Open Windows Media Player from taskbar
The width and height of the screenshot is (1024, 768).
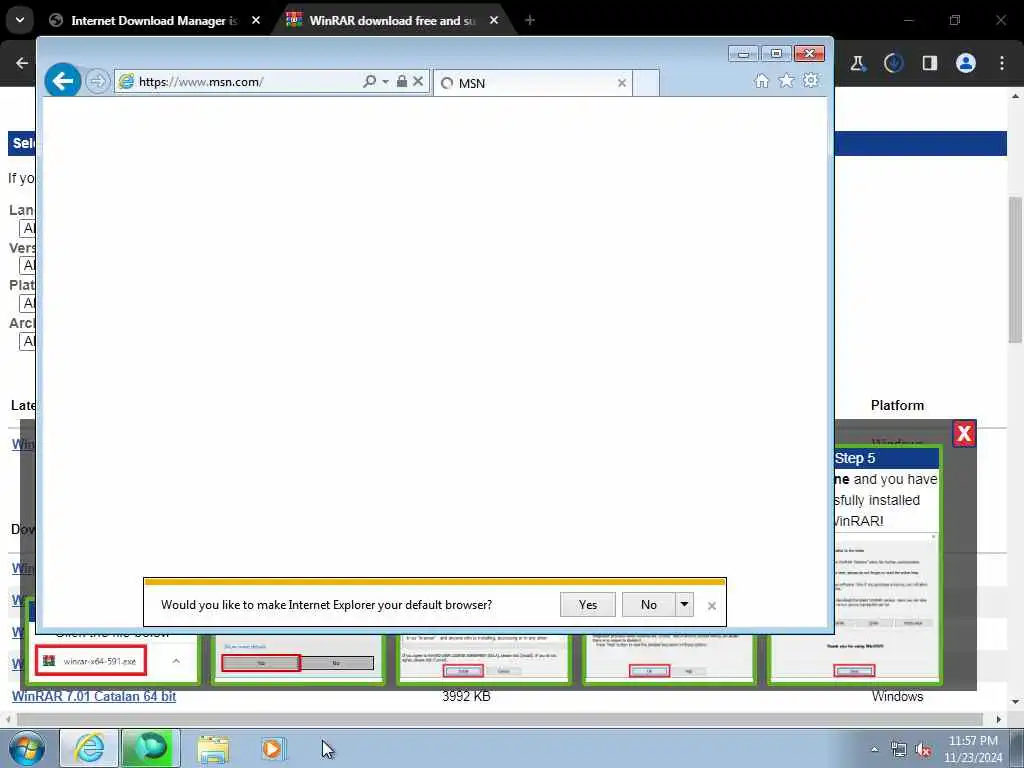[273, 748]
